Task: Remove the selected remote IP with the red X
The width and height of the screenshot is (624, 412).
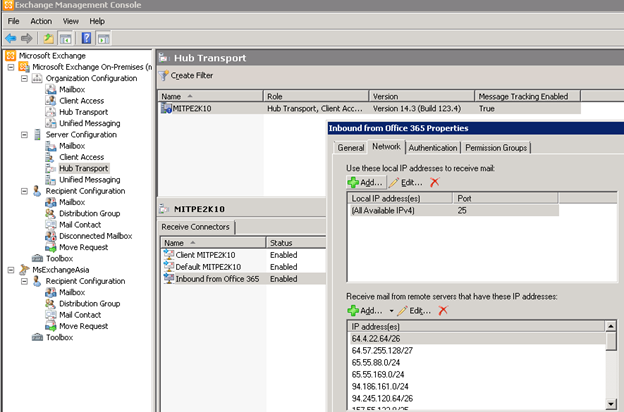Action: tap(443, 310)
